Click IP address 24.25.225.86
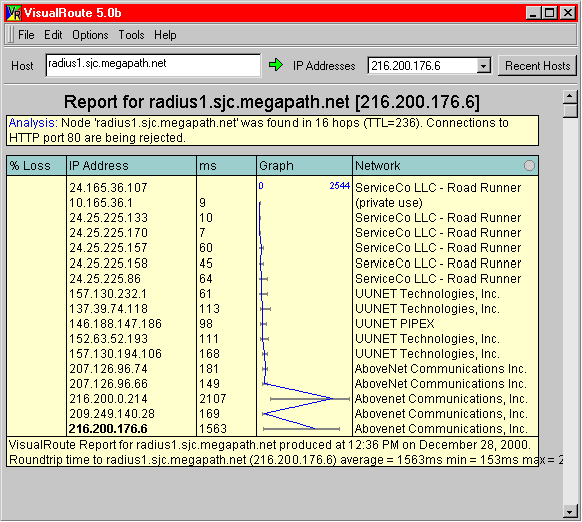This screenshot has width=582, height=522. [105, 278]
